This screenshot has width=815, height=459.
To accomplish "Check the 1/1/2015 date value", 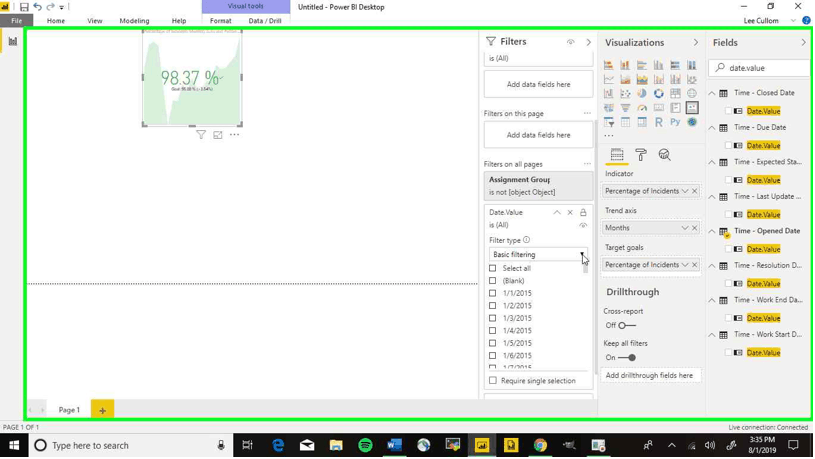I will 492,293.
